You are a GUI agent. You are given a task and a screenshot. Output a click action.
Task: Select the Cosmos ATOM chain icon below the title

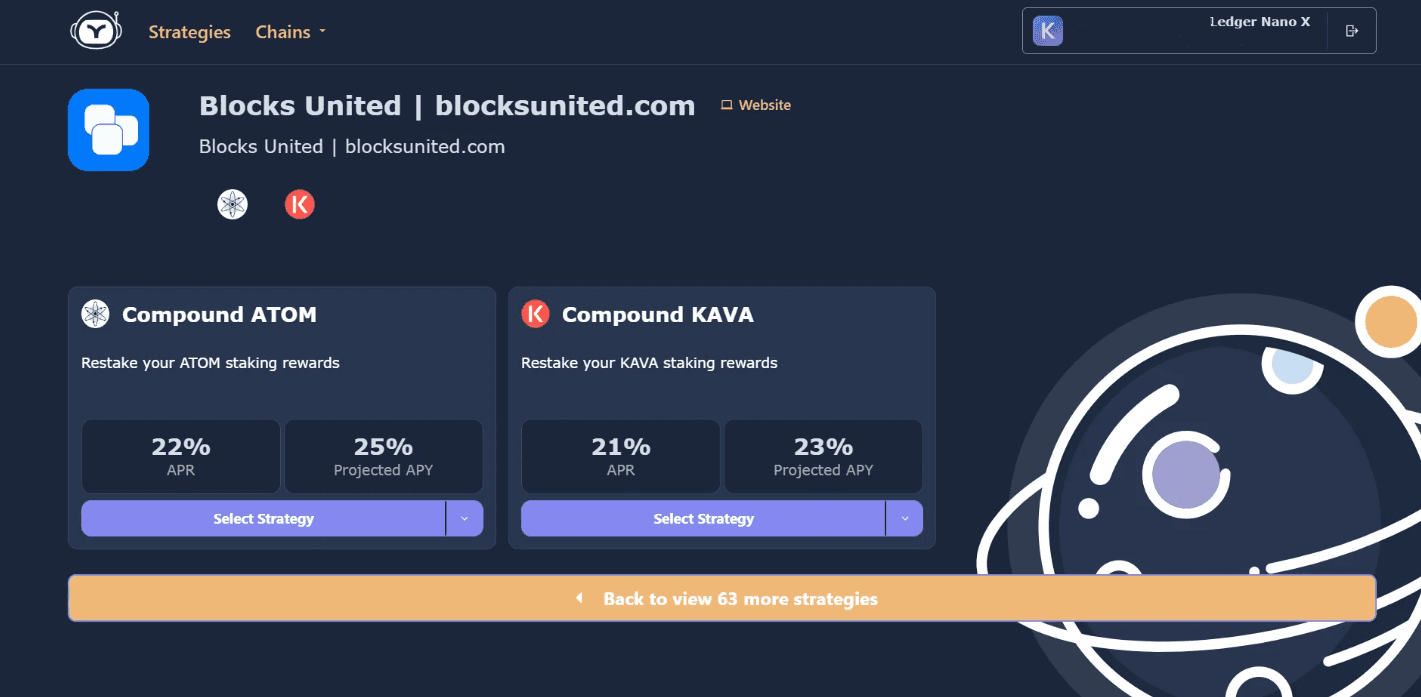233,205
